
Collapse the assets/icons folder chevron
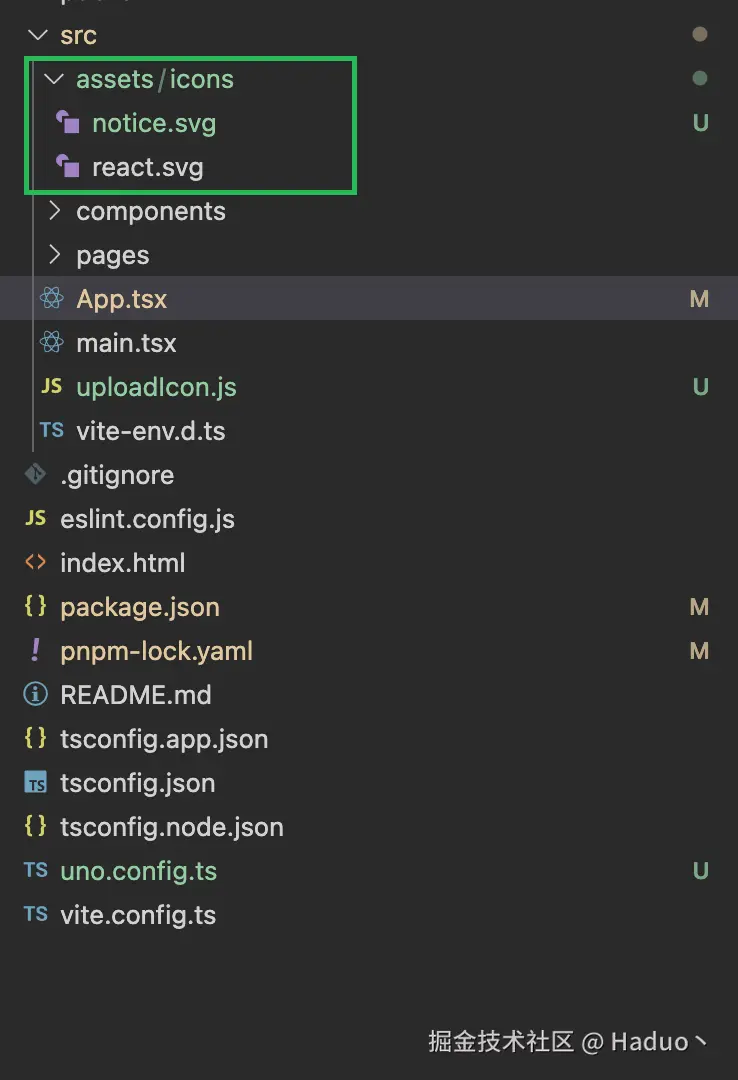click(x=54, y=79)
